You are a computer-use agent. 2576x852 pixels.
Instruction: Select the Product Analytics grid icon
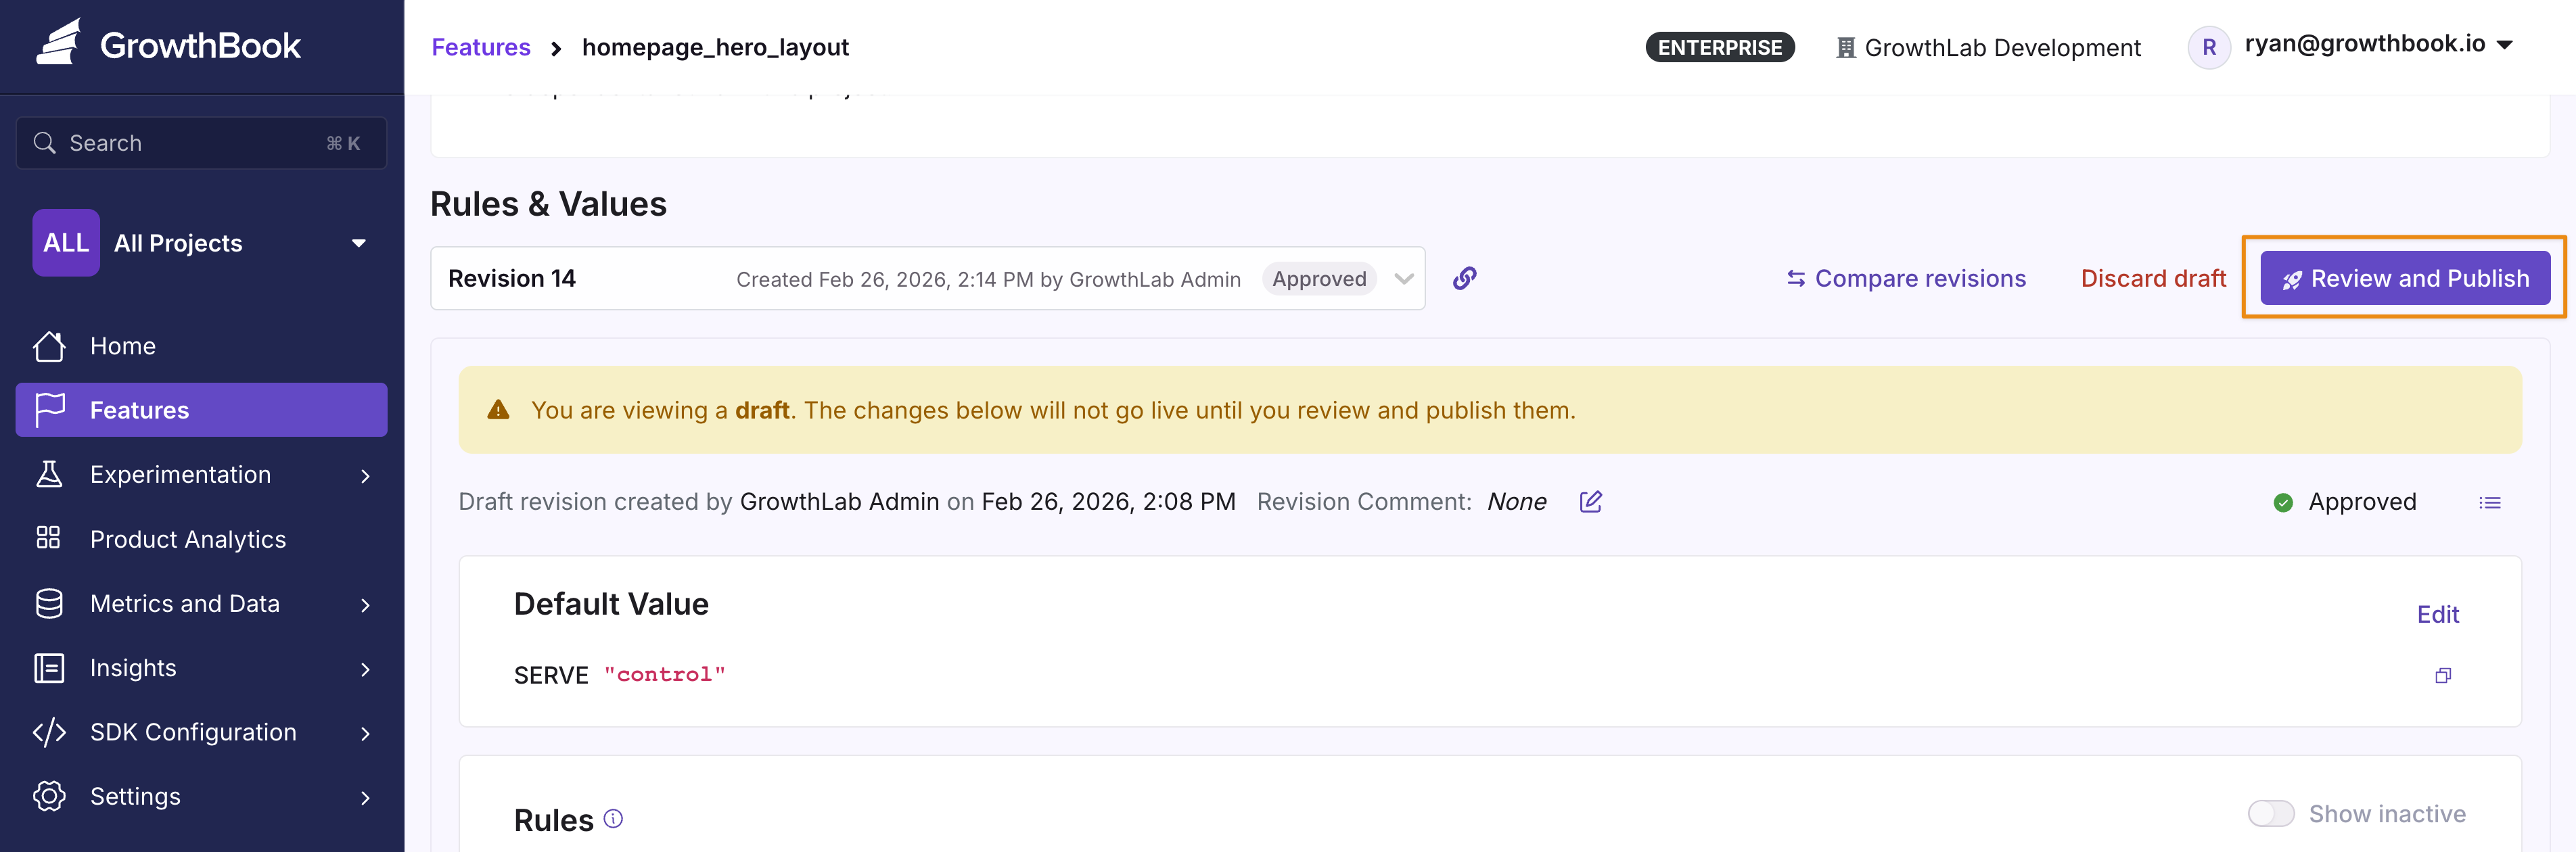coord(48,538)
